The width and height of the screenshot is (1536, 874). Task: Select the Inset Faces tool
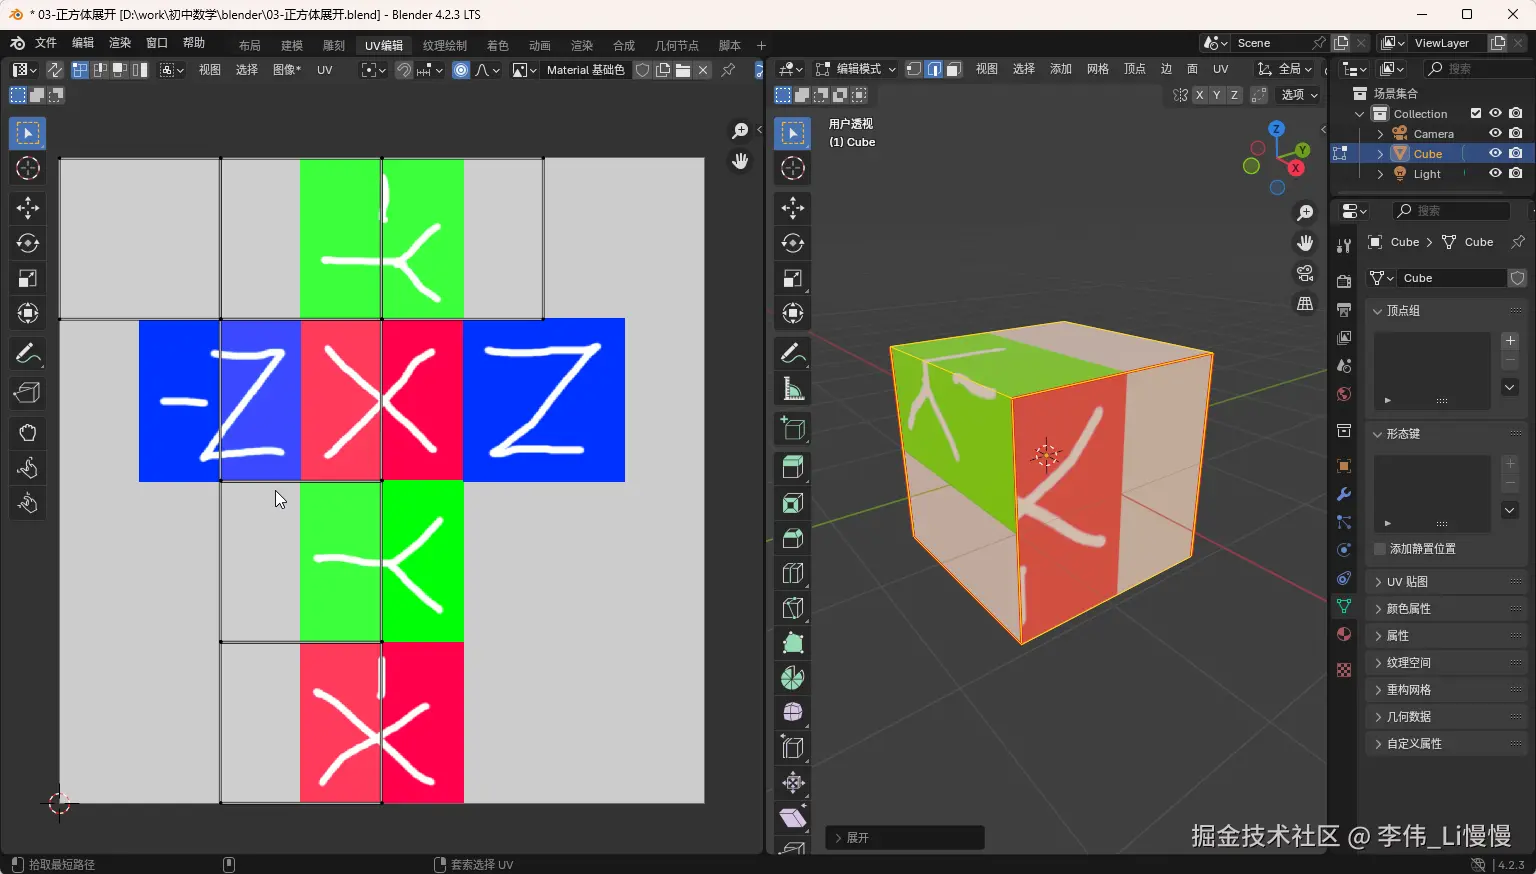793,503
